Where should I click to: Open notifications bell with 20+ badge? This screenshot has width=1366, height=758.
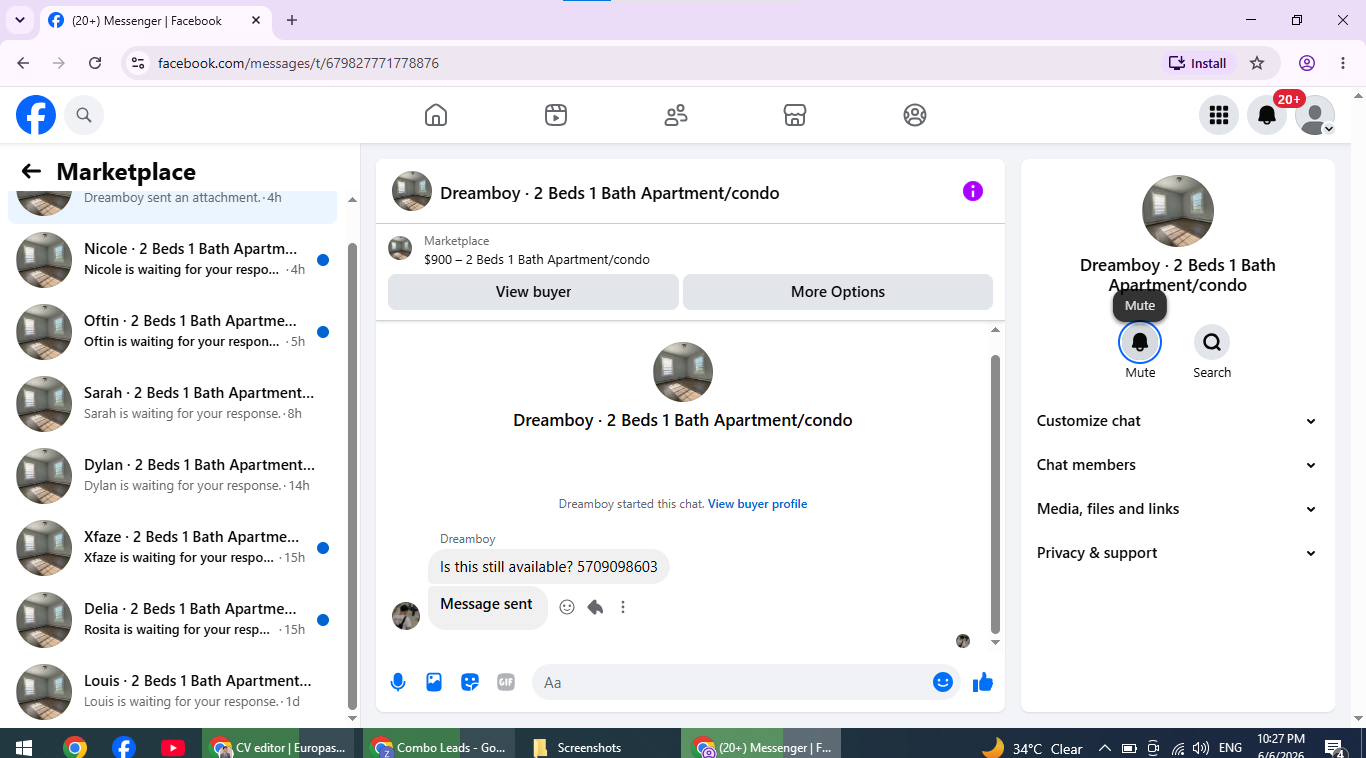tap(1267, 116)
